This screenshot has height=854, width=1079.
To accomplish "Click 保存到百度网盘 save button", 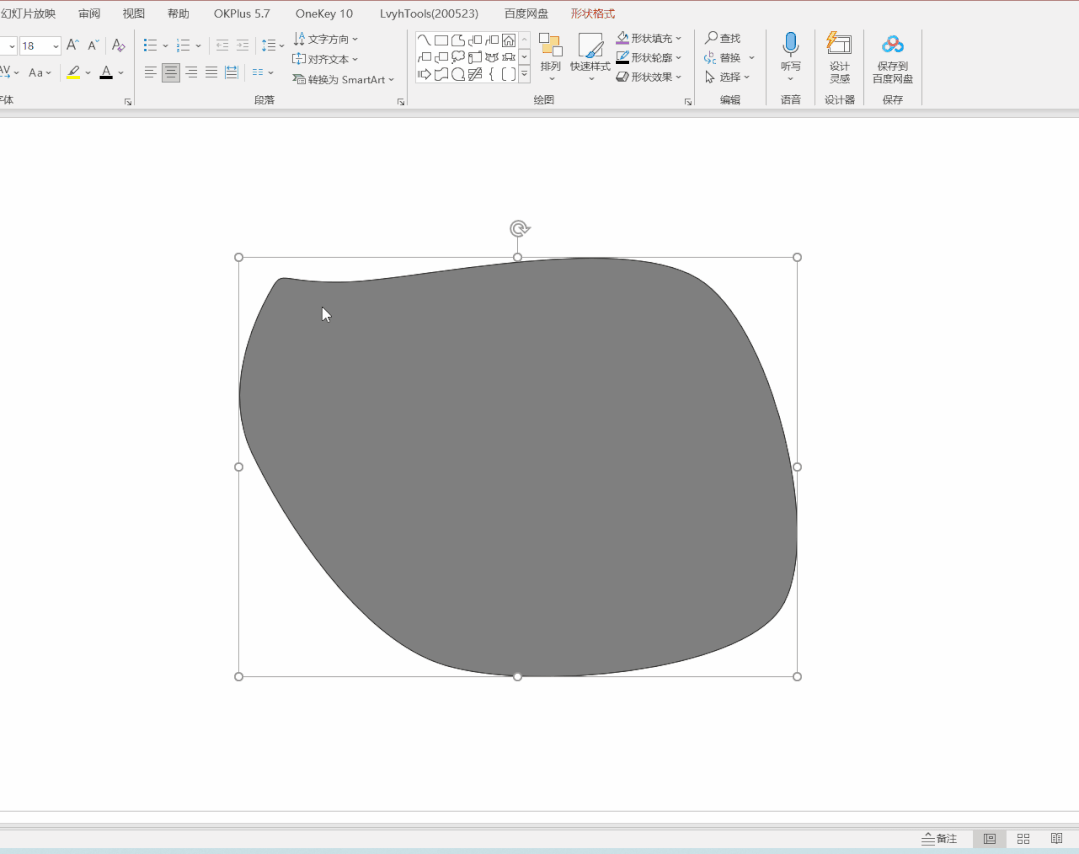I will (x=893, y=58).
